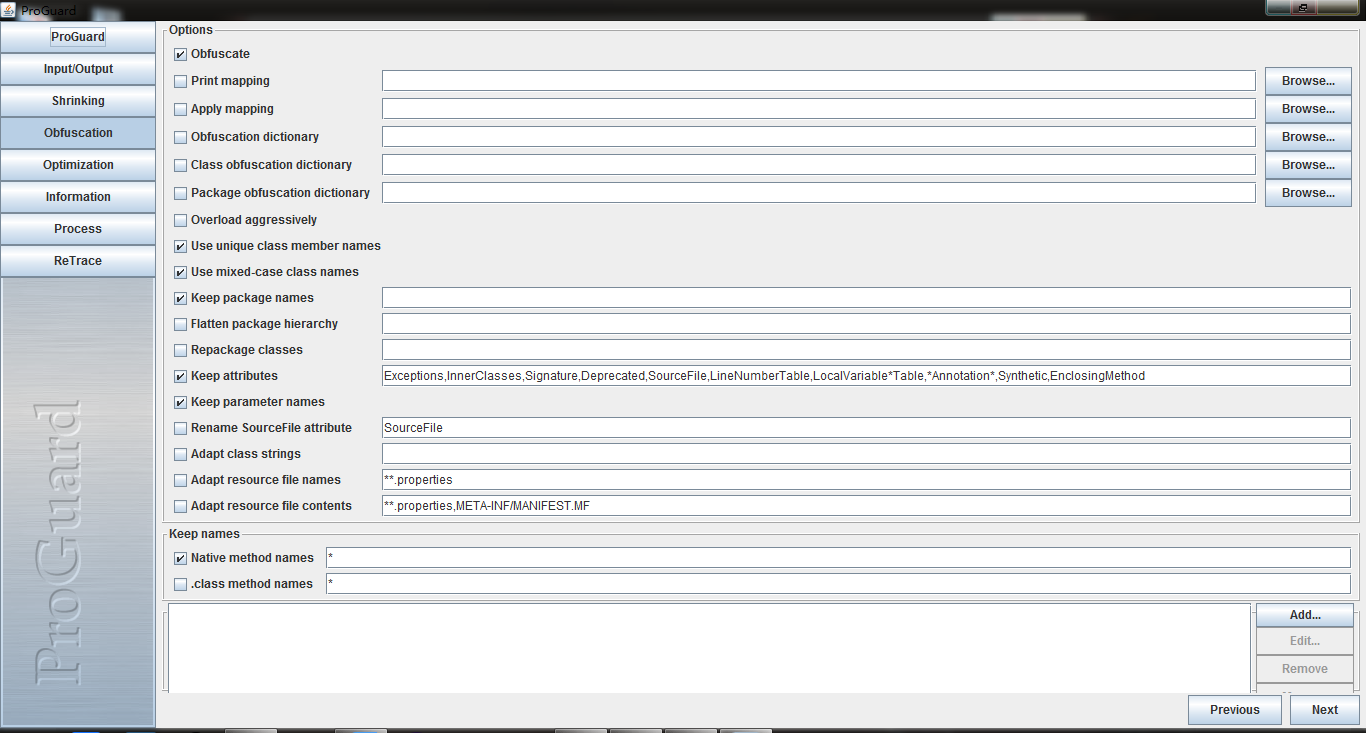
Task: Click the Edit... button
Action: tap(1305, 641)
